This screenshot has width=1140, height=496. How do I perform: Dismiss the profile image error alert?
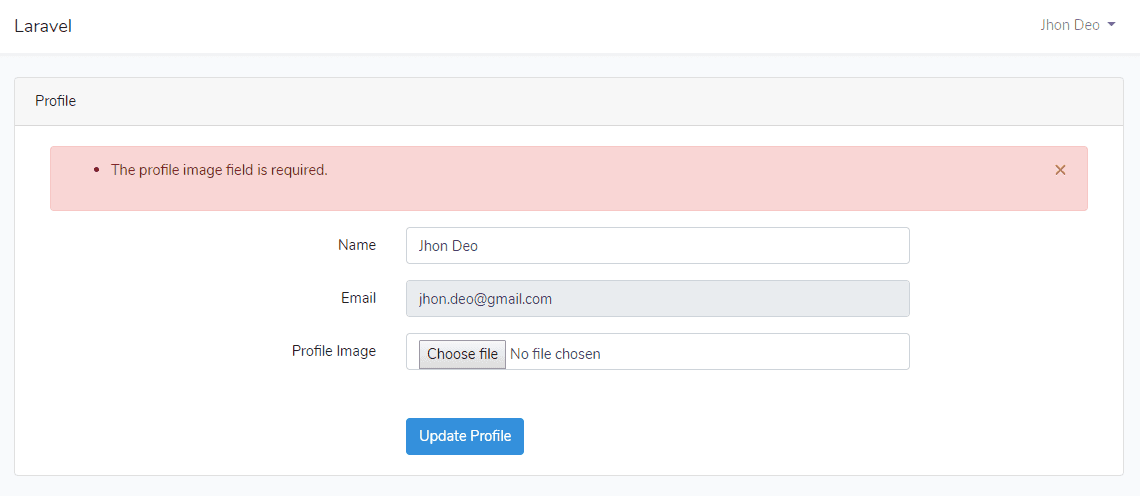point(1060,170)
